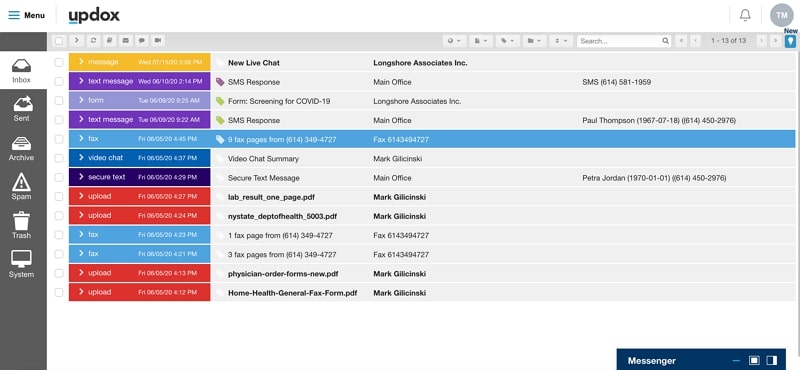800x370 pixels.
Task: Open the main Menu
Action: coord(27,15)
